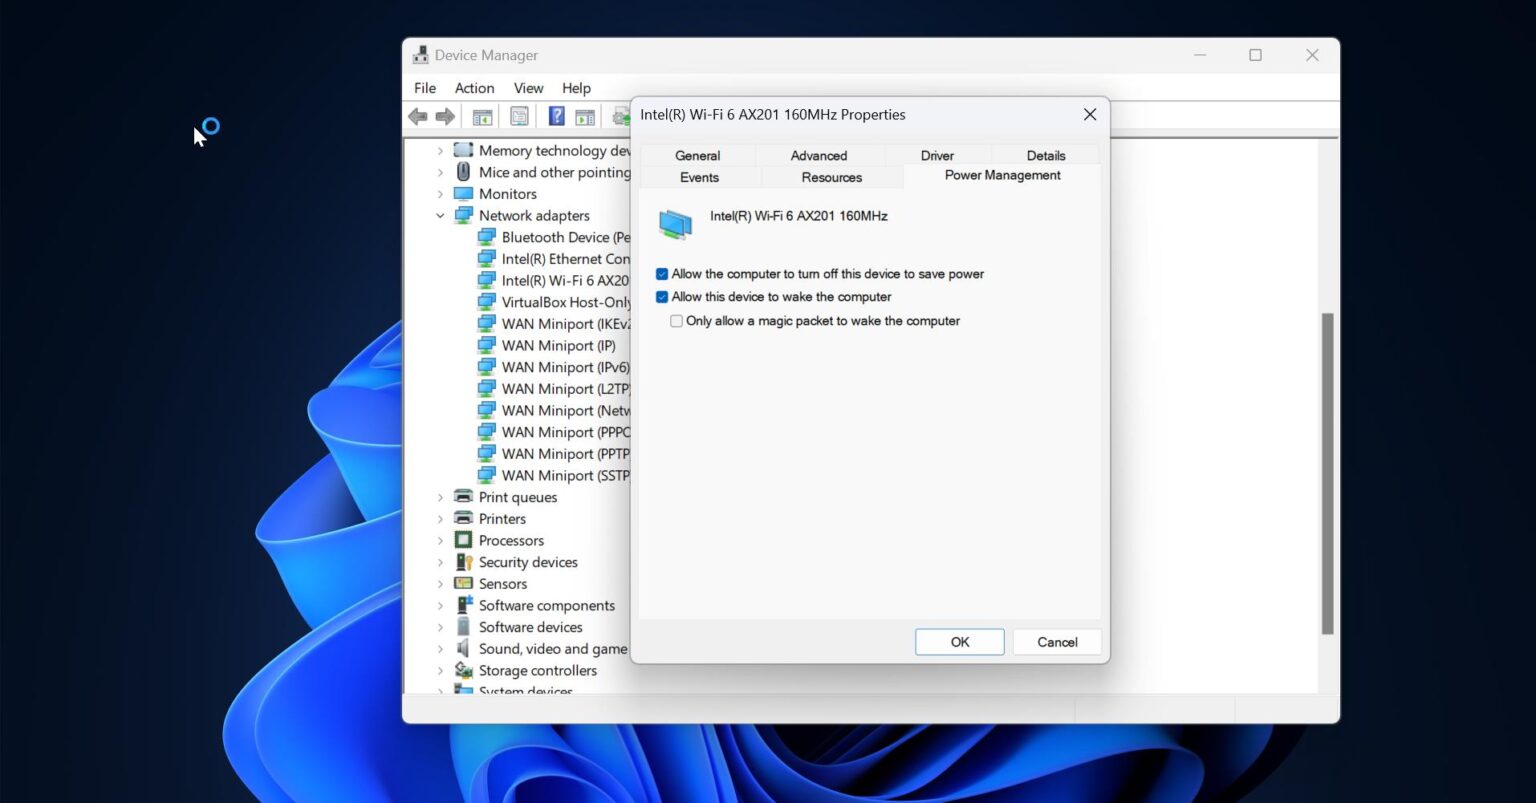
Task: Switch to the Power Management tab
Action: click(1002, 175)
